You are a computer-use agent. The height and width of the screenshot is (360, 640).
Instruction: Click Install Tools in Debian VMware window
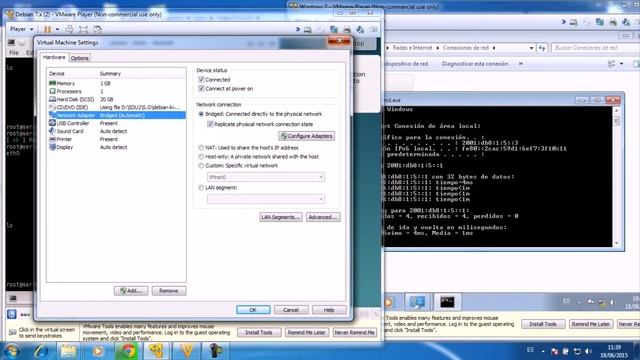click(x=259, y=333)
